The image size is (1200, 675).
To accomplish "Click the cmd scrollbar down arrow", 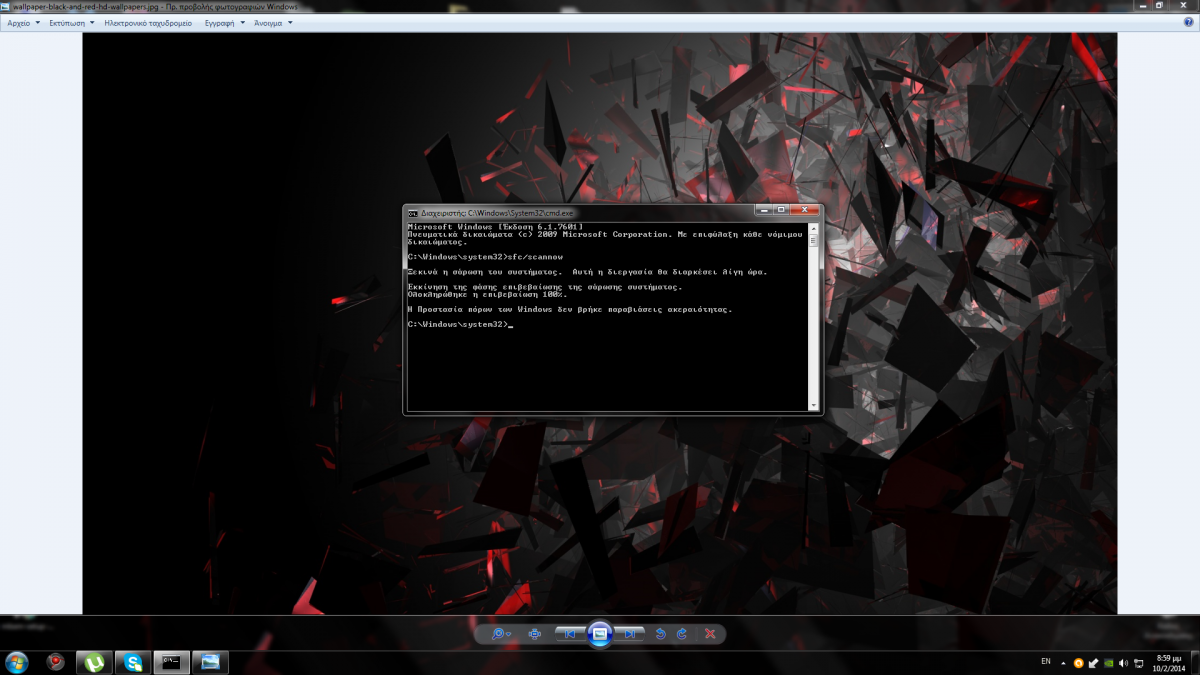I will click(813, 405).
